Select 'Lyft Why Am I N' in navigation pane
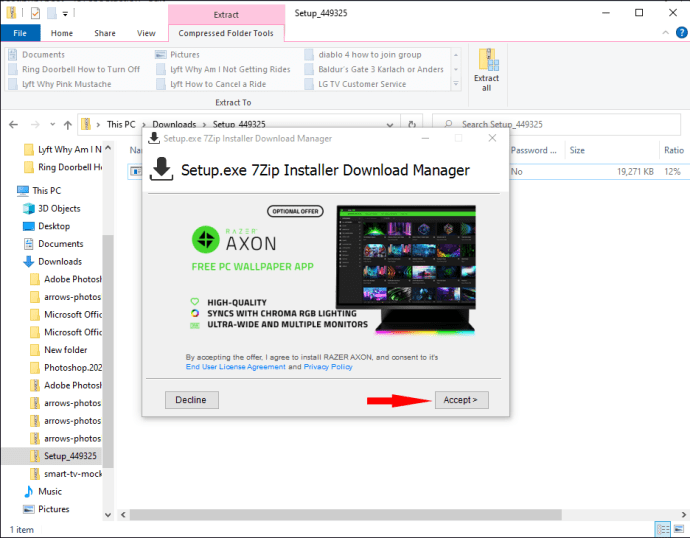Image resolution: width=690 pixels, height=538 pixels. pyautogui.click(x=63, y=150)
